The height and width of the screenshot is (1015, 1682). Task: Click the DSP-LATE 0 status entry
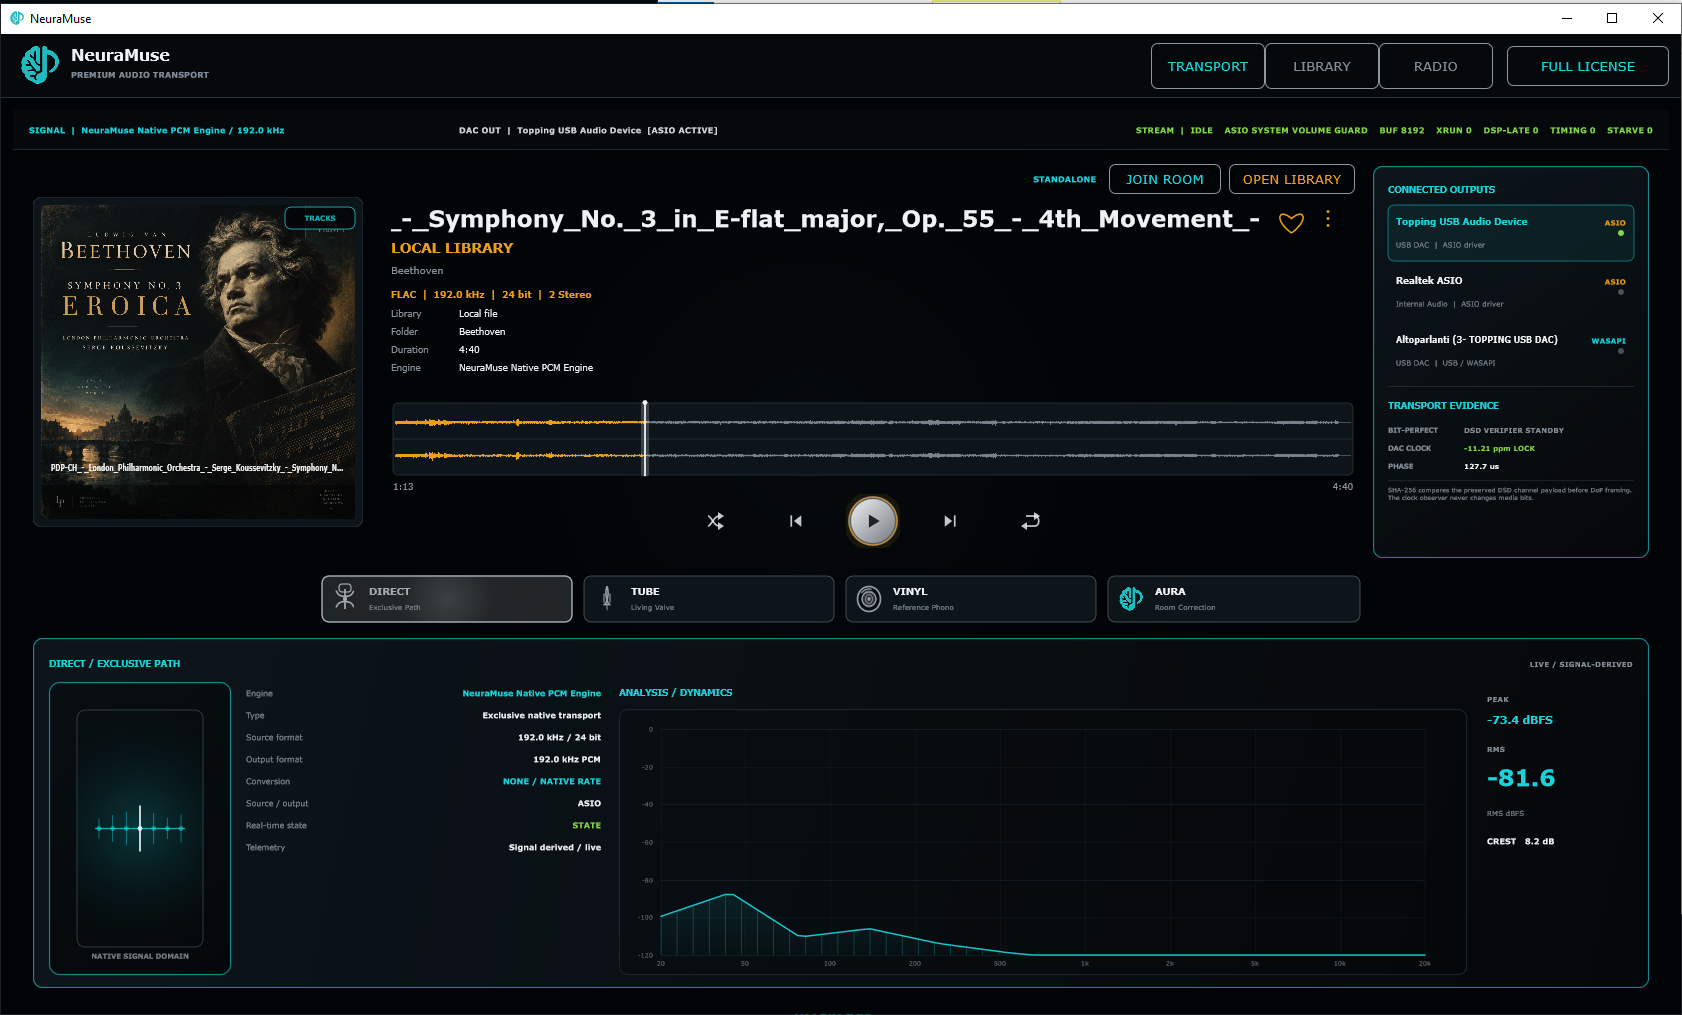[1511, 131]
